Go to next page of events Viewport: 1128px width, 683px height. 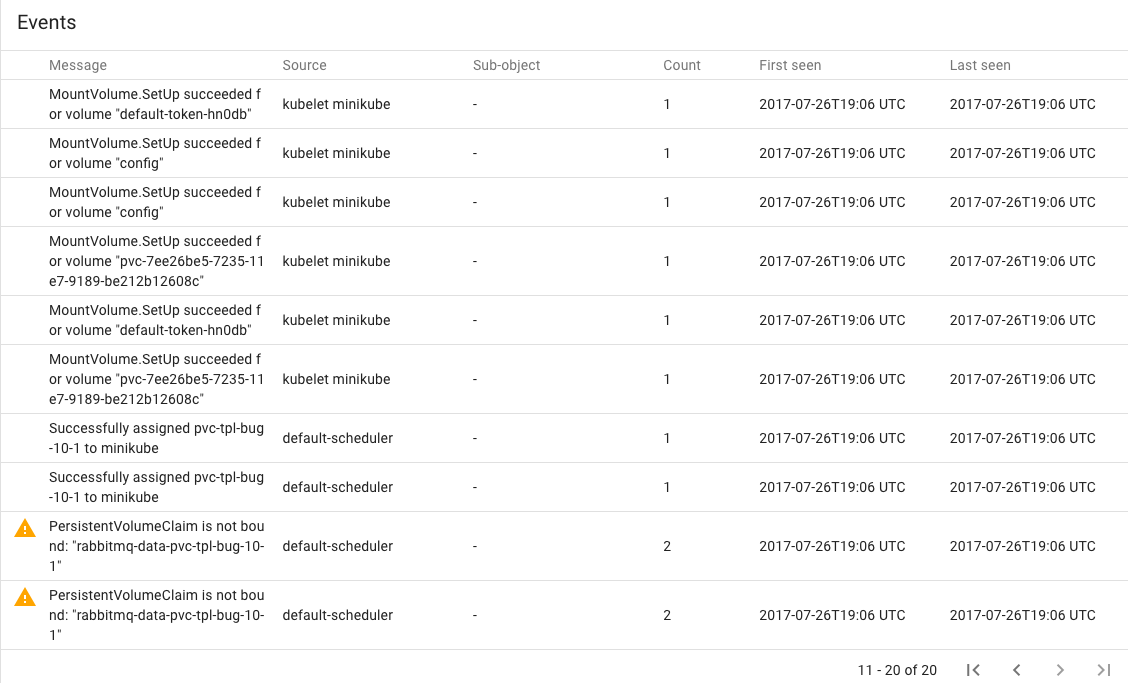pos(1060,670)
